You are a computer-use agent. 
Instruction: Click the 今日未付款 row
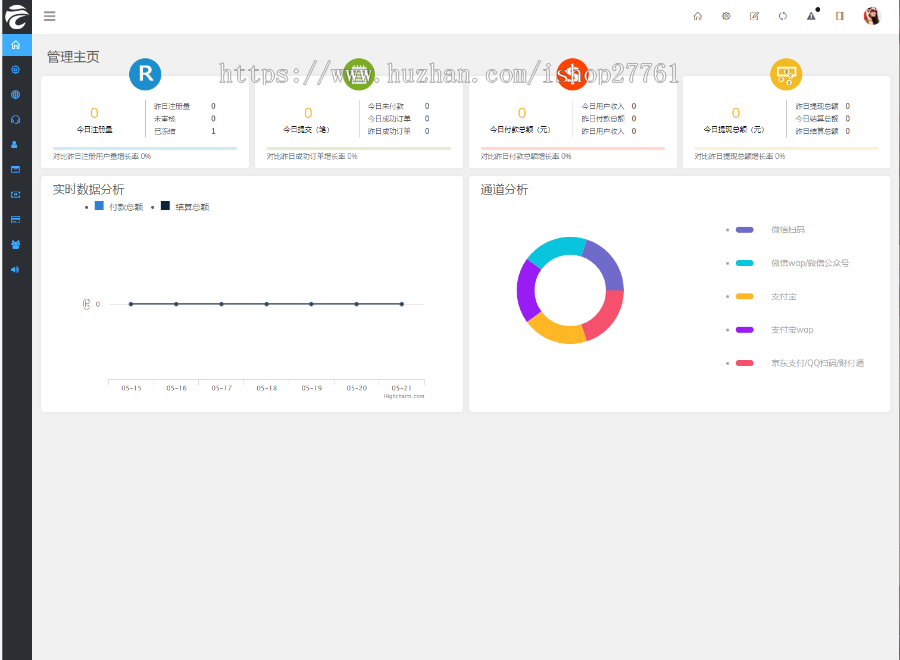(398, 106)
